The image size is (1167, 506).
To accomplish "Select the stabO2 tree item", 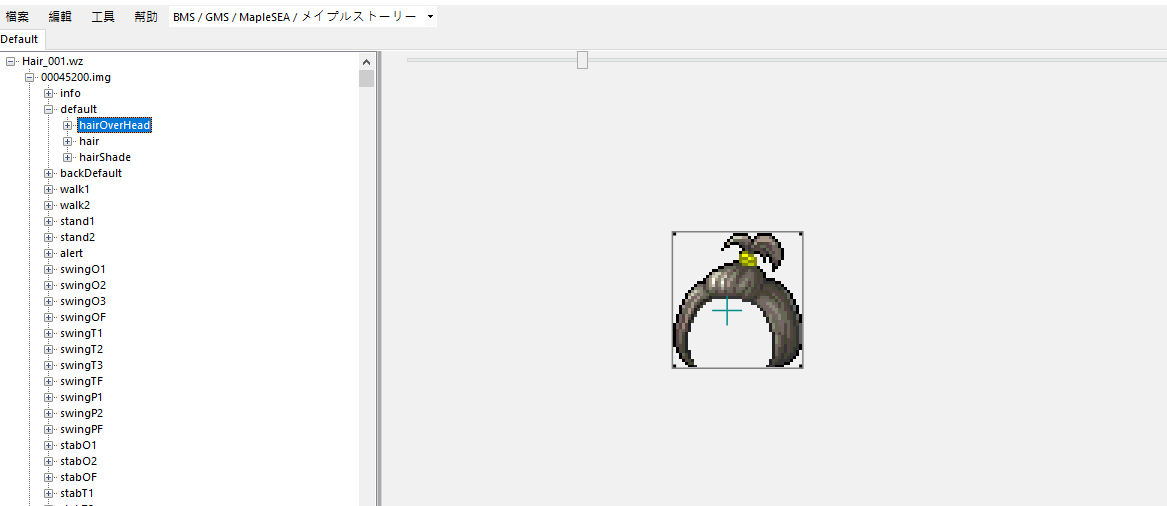I will [x=78, y=461].
